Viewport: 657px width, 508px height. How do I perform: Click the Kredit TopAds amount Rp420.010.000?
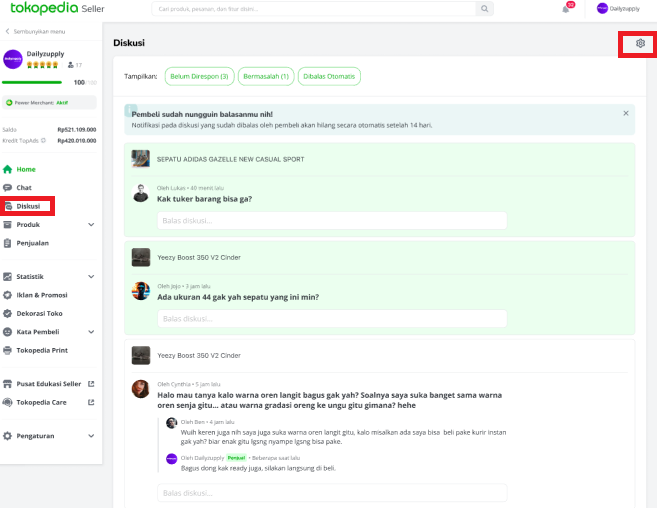77,140
